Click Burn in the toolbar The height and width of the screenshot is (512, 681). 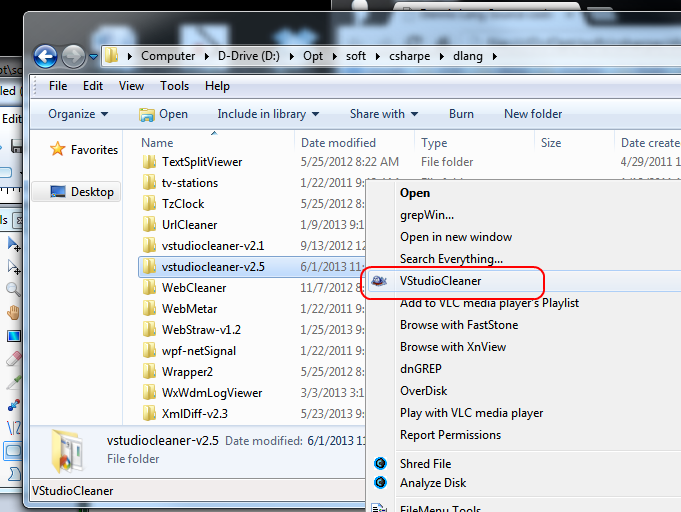click(x=461, y=114)
